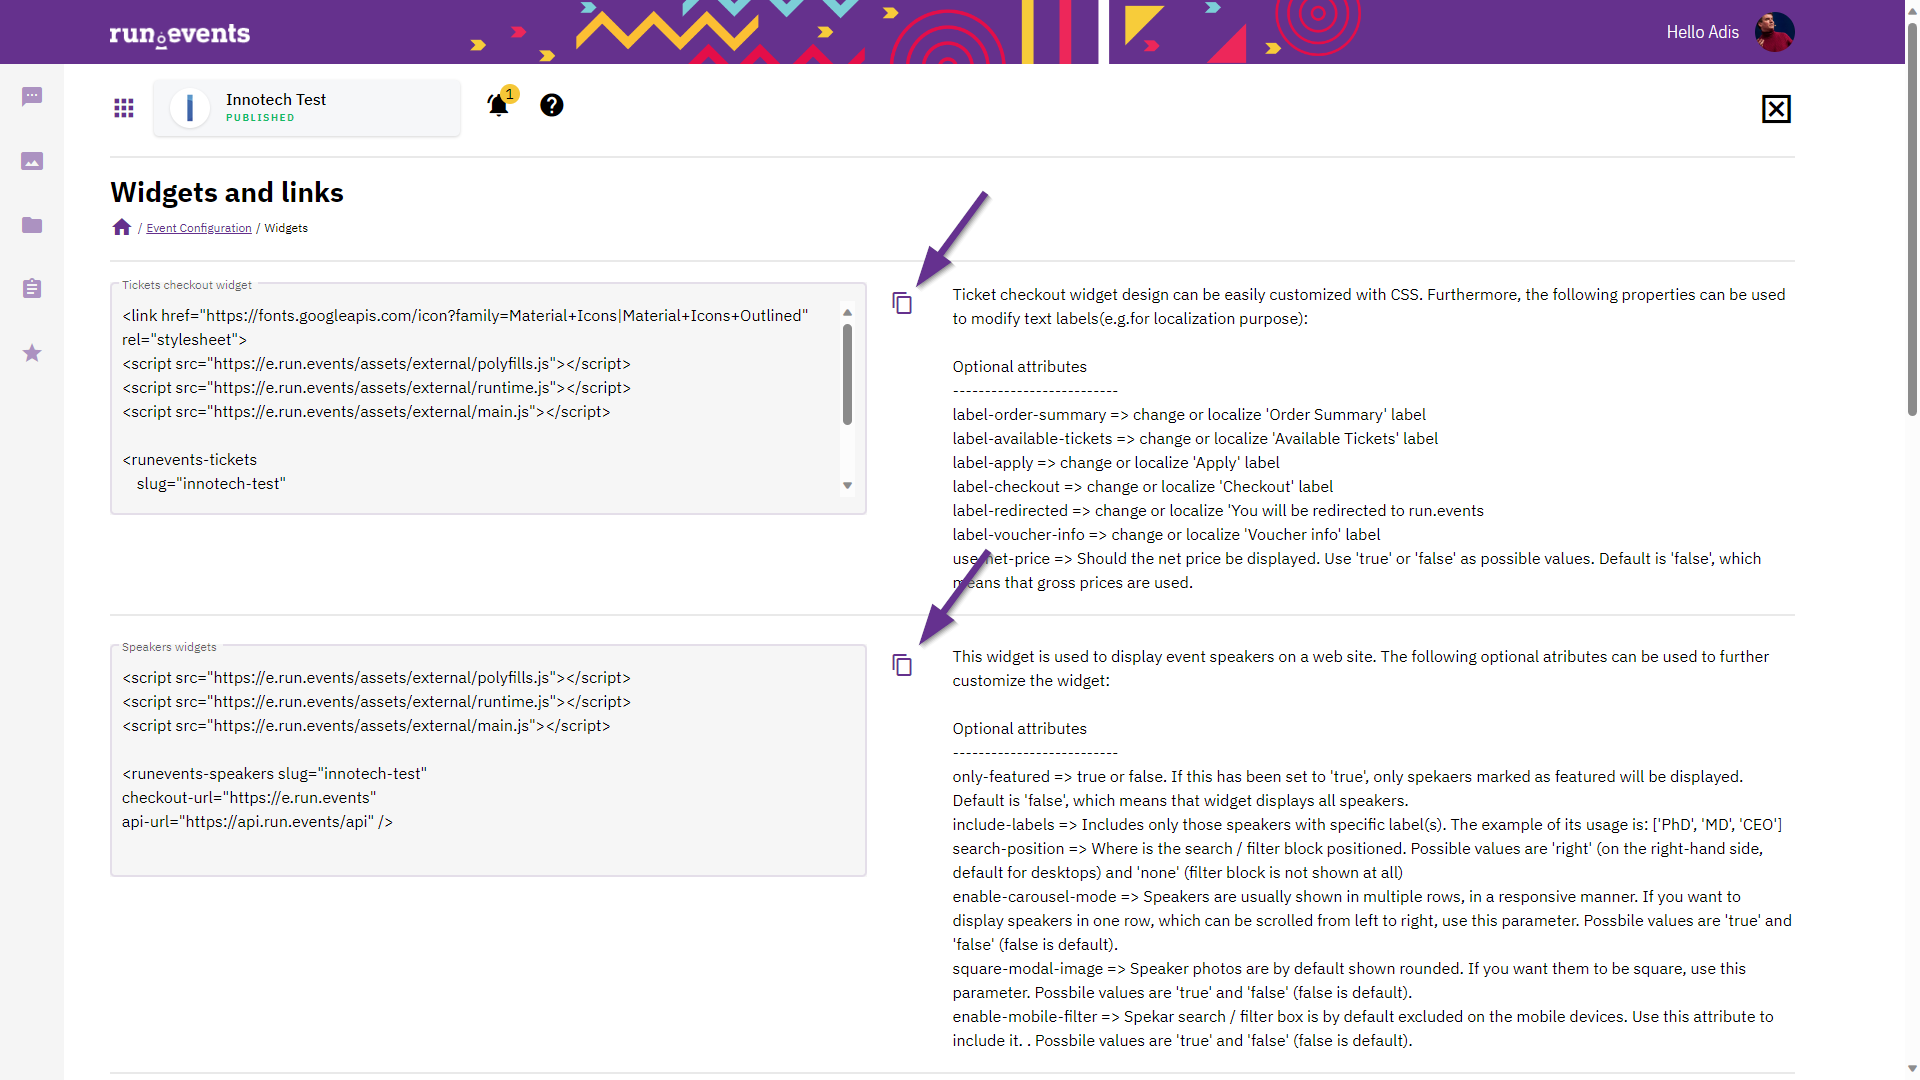Screen dimensions: 1920x1080
Task: Open the folder sidebar icon
Action: [x=32, y=225]
